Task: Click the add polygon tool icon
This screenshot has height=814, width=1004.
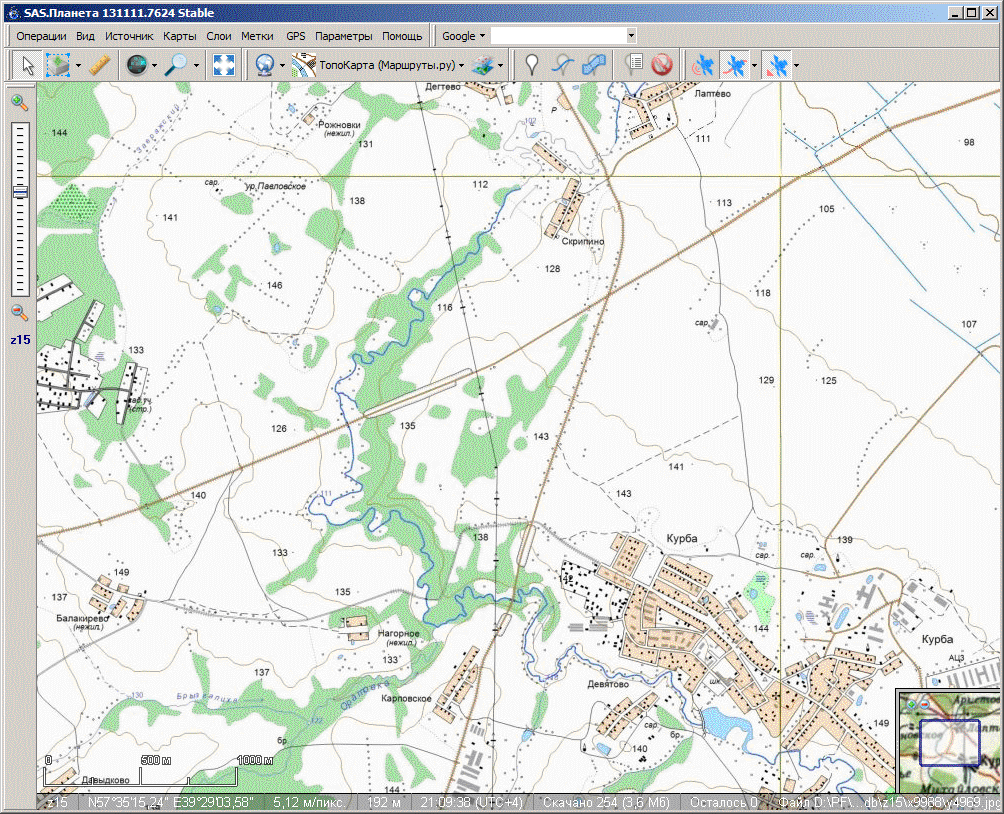Action: click(594, 66)
